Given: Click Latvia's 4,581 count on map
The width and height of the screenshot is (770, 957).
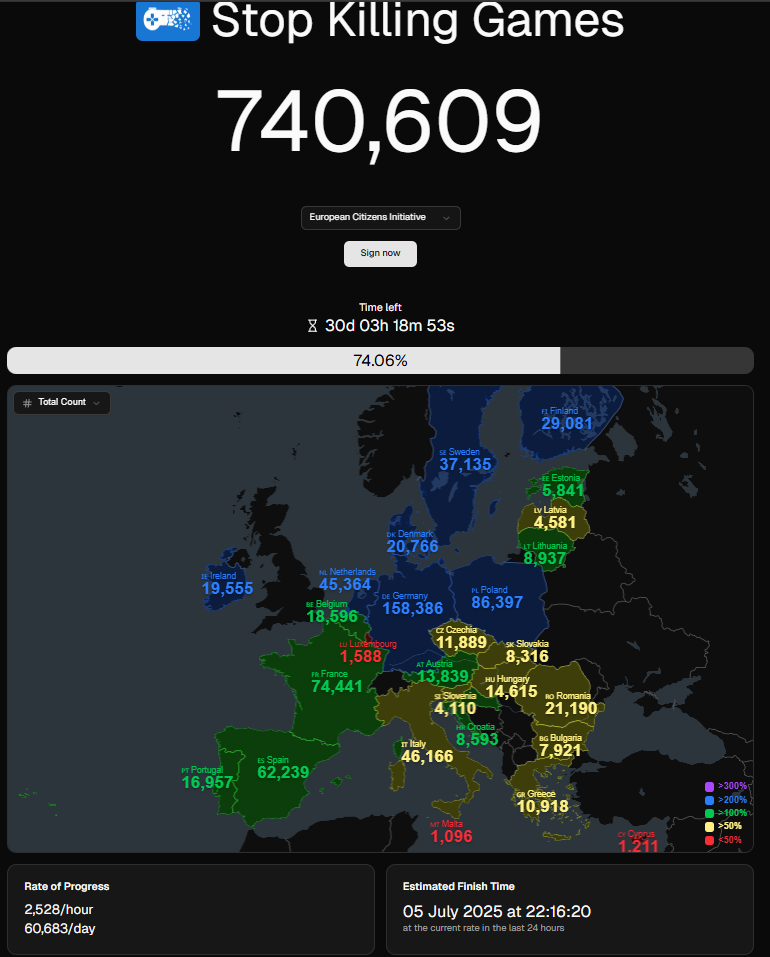Looking at the screenshot, I should point(555,523).
